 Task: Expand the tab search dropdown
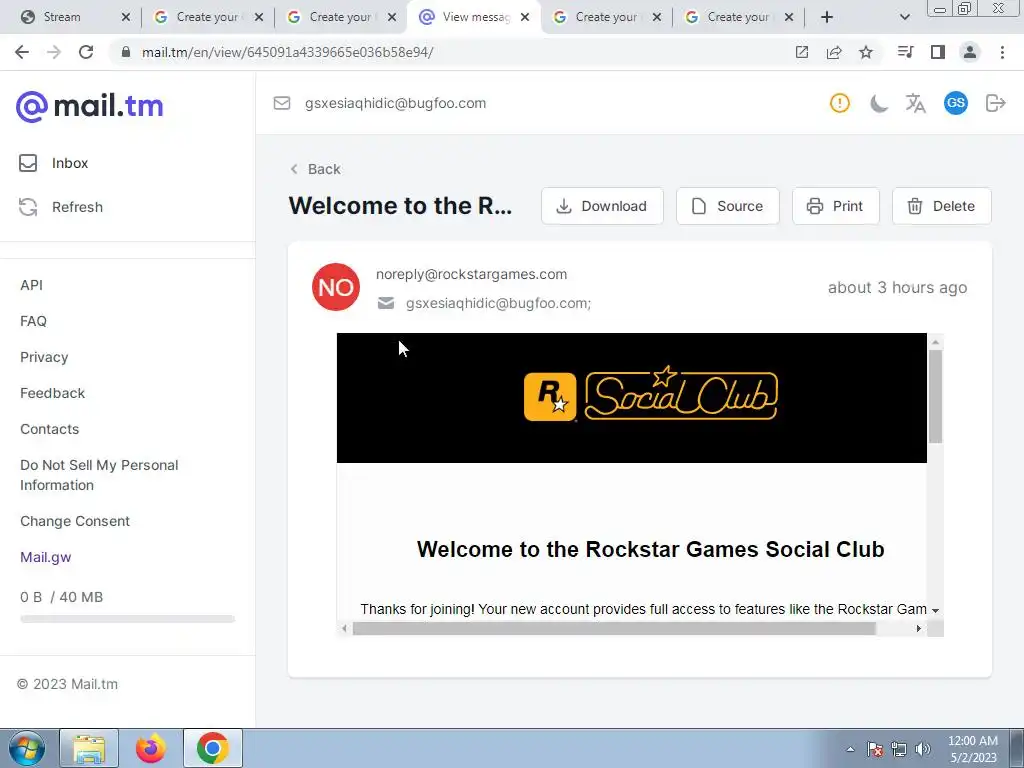[904, 18]
